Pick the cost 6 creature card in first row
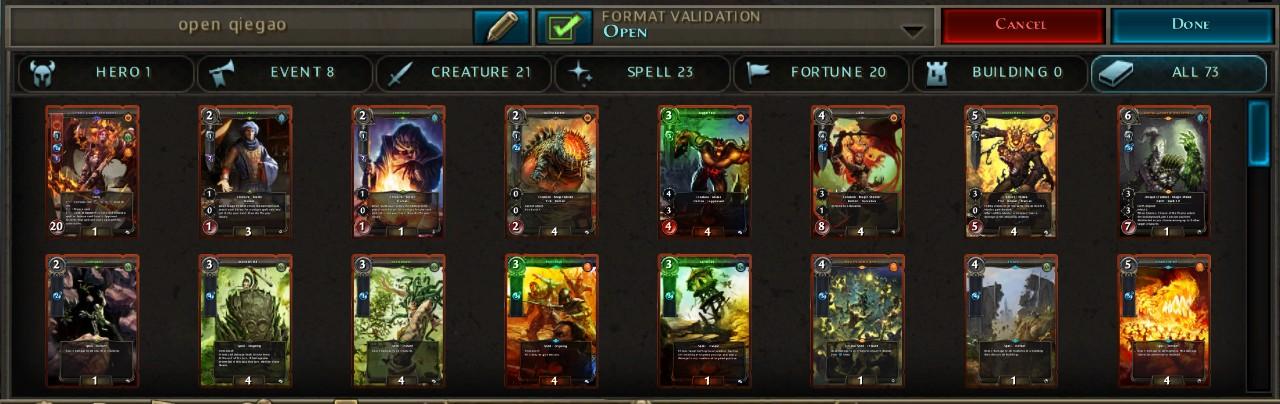 click(x=1164, y=172)
